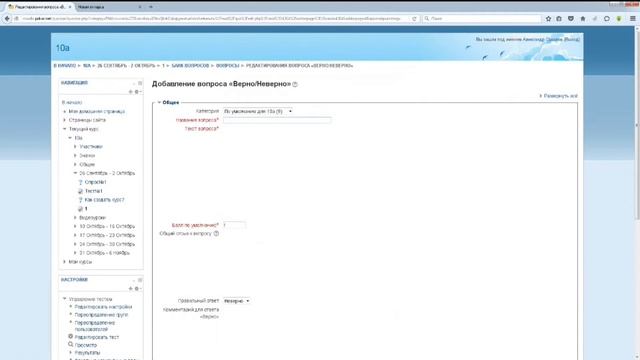Open the Pocket icon in the toolbar
640x360 pixels.
(x=571, y=18)
